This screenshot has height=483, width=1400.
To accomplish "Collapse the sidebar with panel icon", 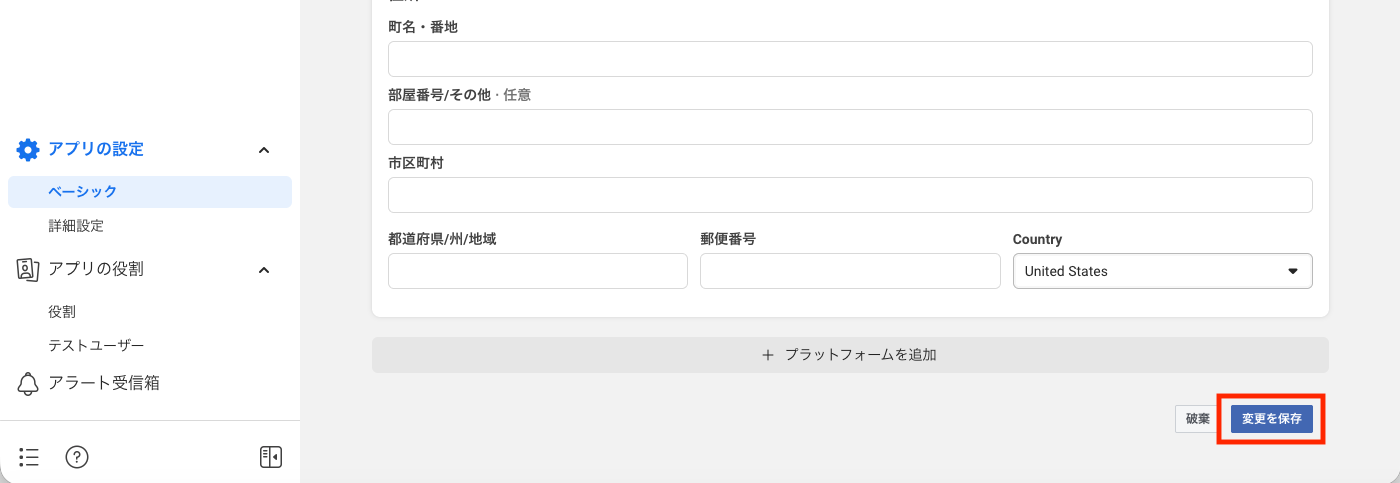I will click(270, 457).
